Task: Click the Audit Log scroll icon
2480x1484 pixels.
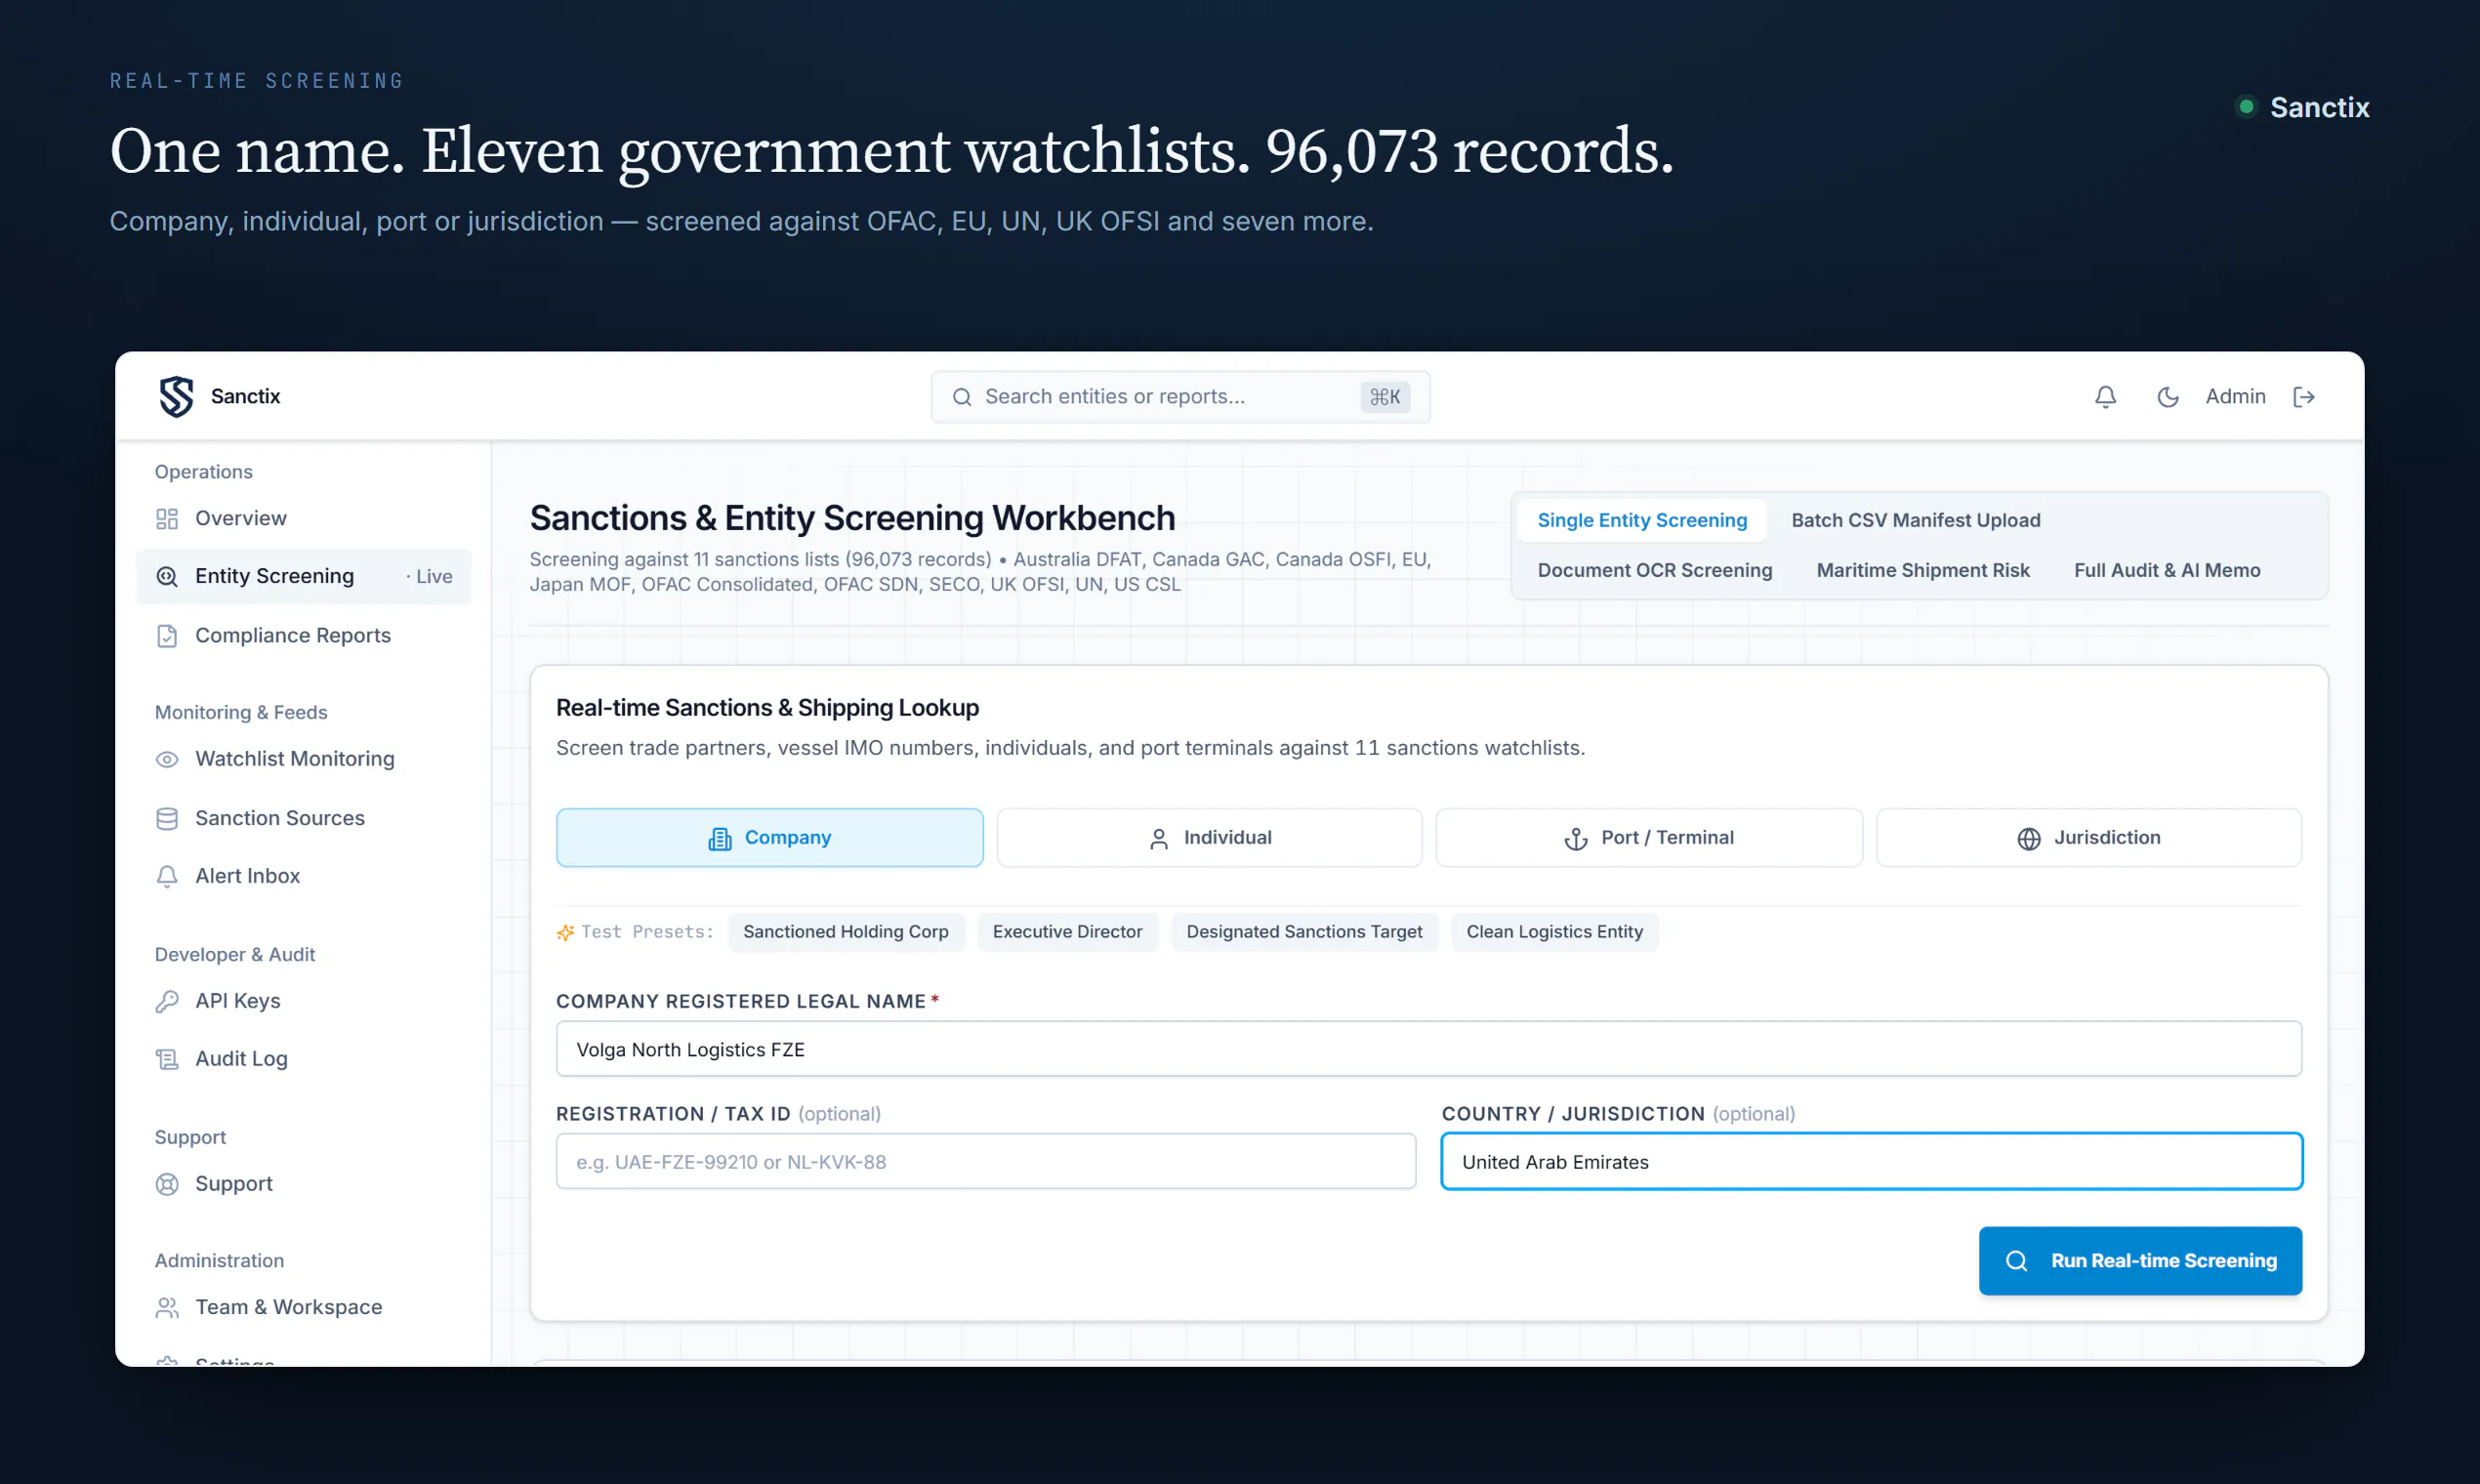Action: click(x=167, y=1059)
